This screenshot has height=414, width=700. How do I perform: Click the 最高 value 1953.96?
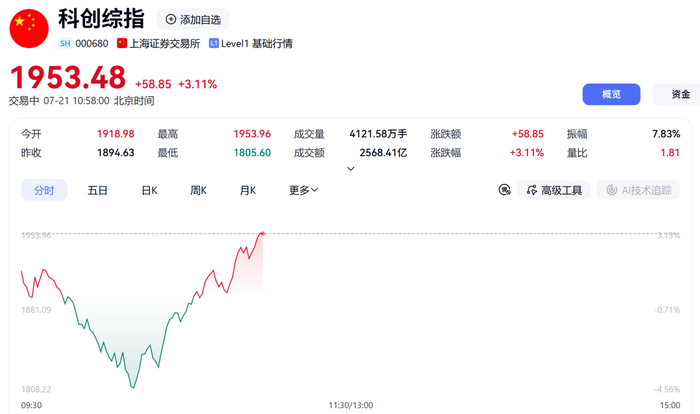click(252, 134)
